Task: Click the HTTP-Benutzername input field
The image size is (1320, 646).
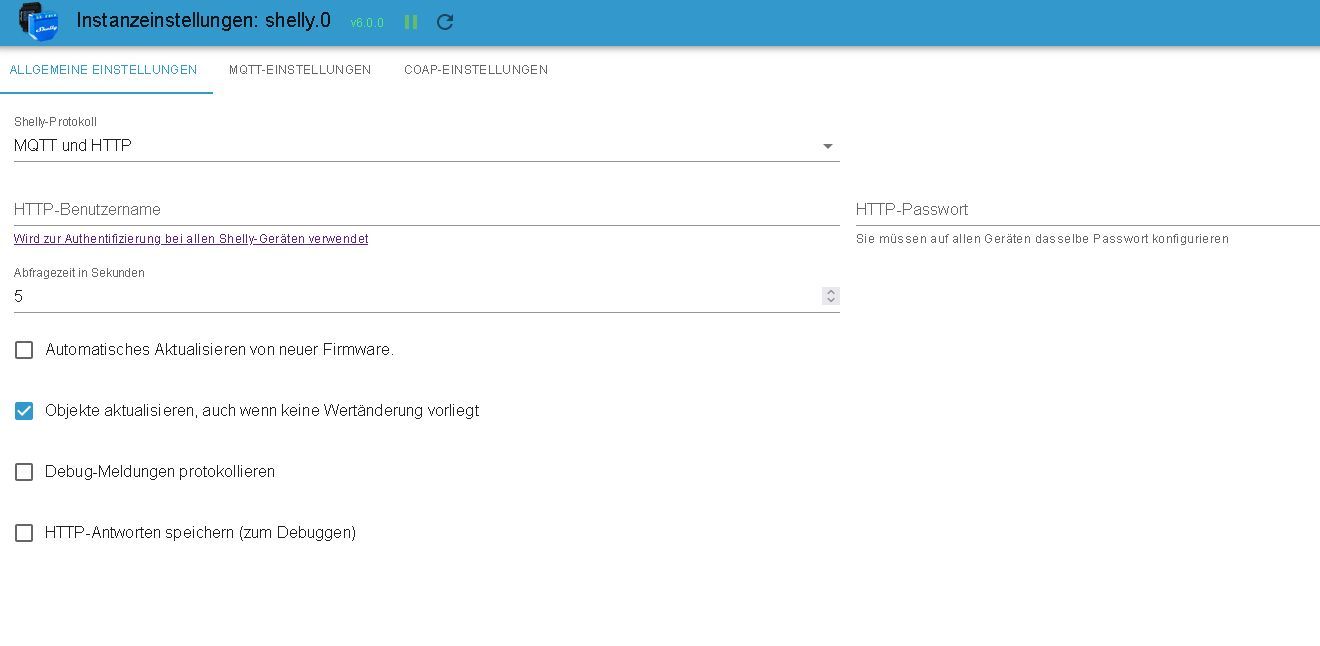Action: [x=420, y=210]
